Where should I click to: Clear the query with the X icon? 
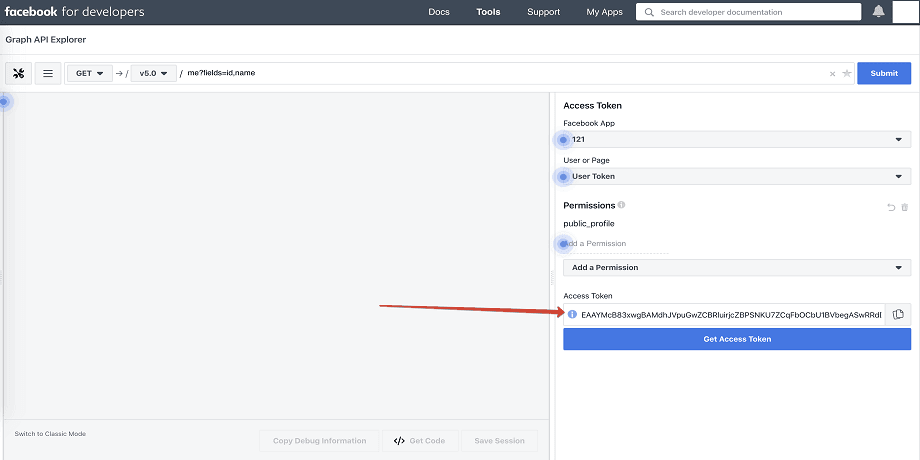pyautogui.click(x=832, y=74)
